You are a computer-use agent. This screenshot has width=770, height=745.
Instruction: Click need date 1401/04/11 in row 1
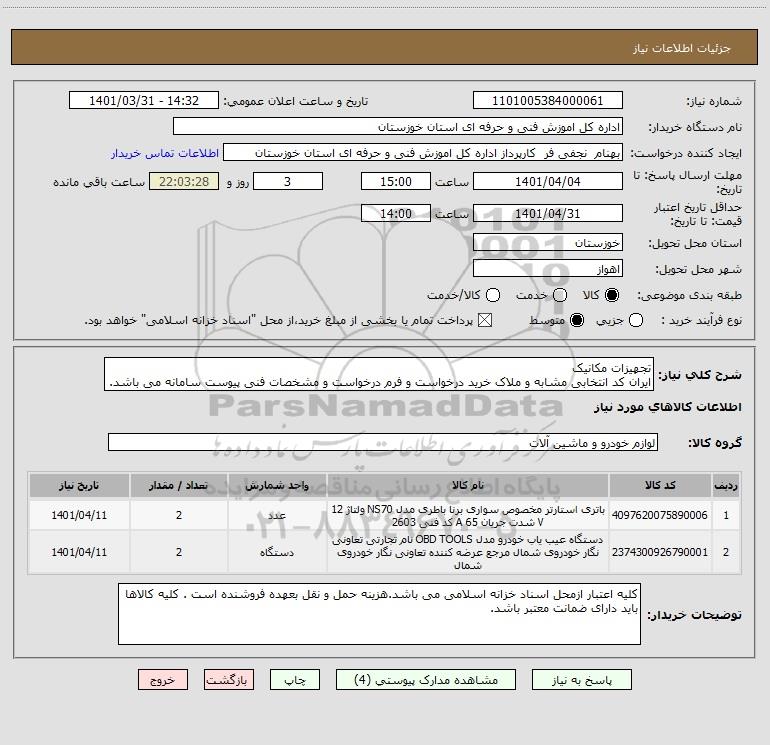tap(79, 515)
